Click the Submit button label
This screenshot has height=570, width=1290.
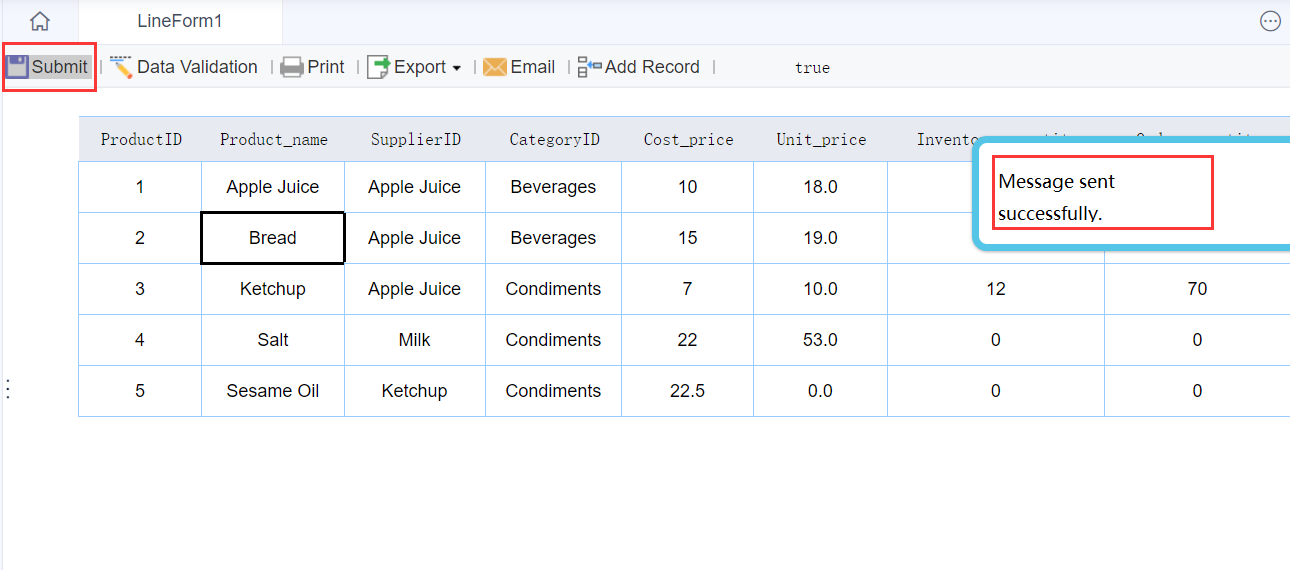coord(59,67)
